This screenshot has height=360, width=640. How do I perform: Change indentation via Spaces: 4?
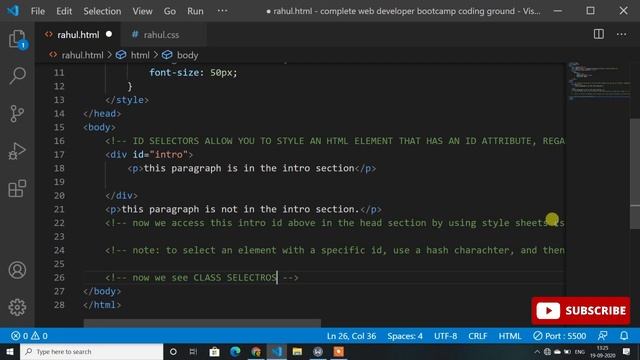(405, 336)
